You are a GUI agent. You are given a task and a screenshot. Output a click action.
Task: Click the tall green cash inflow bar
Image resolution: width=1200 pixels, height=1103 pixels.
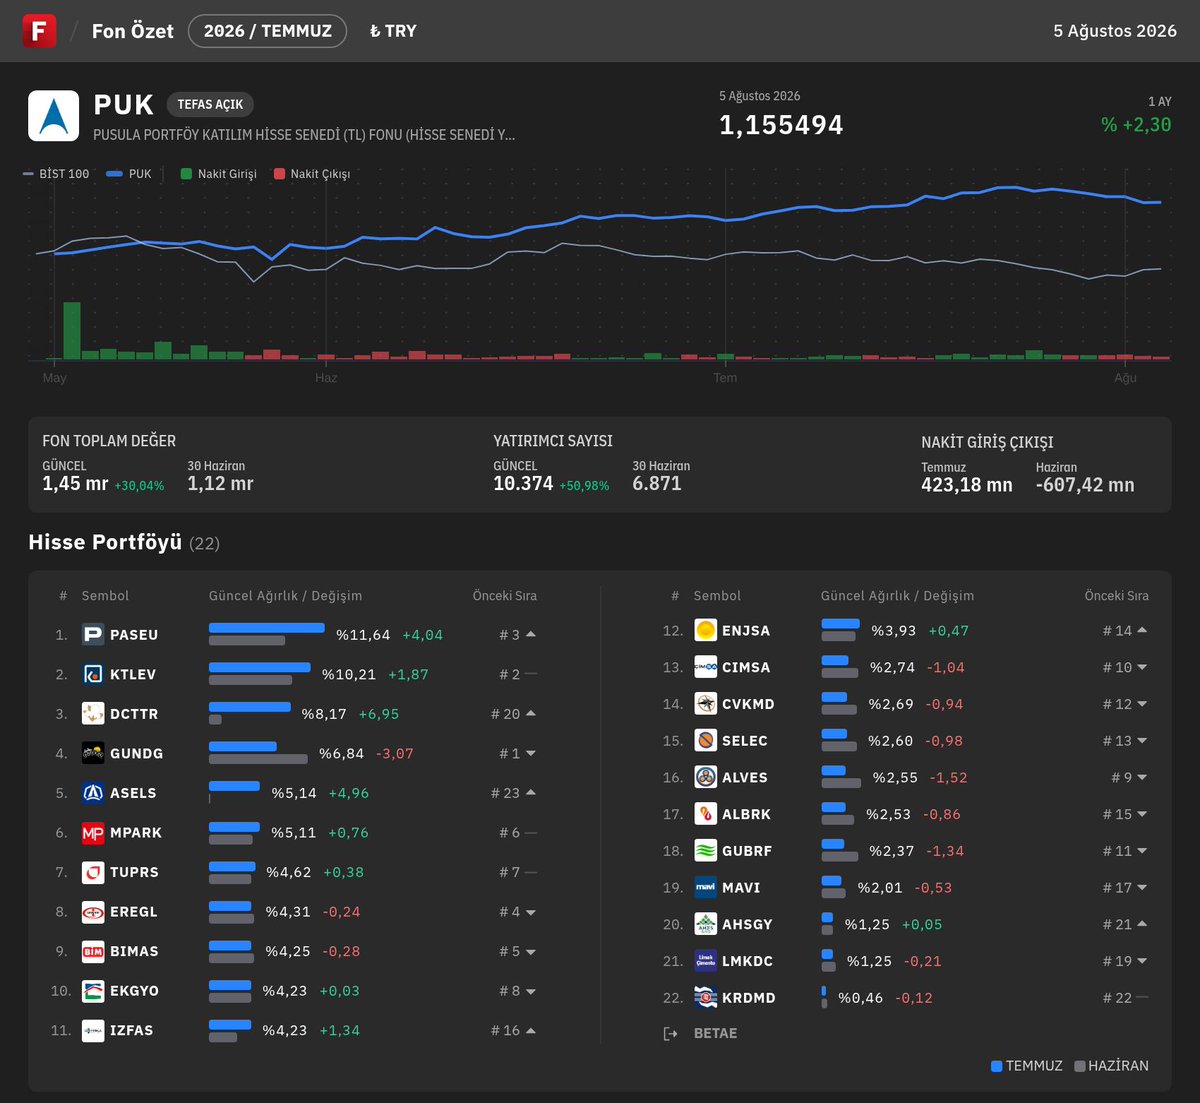[x=72, y=330]
